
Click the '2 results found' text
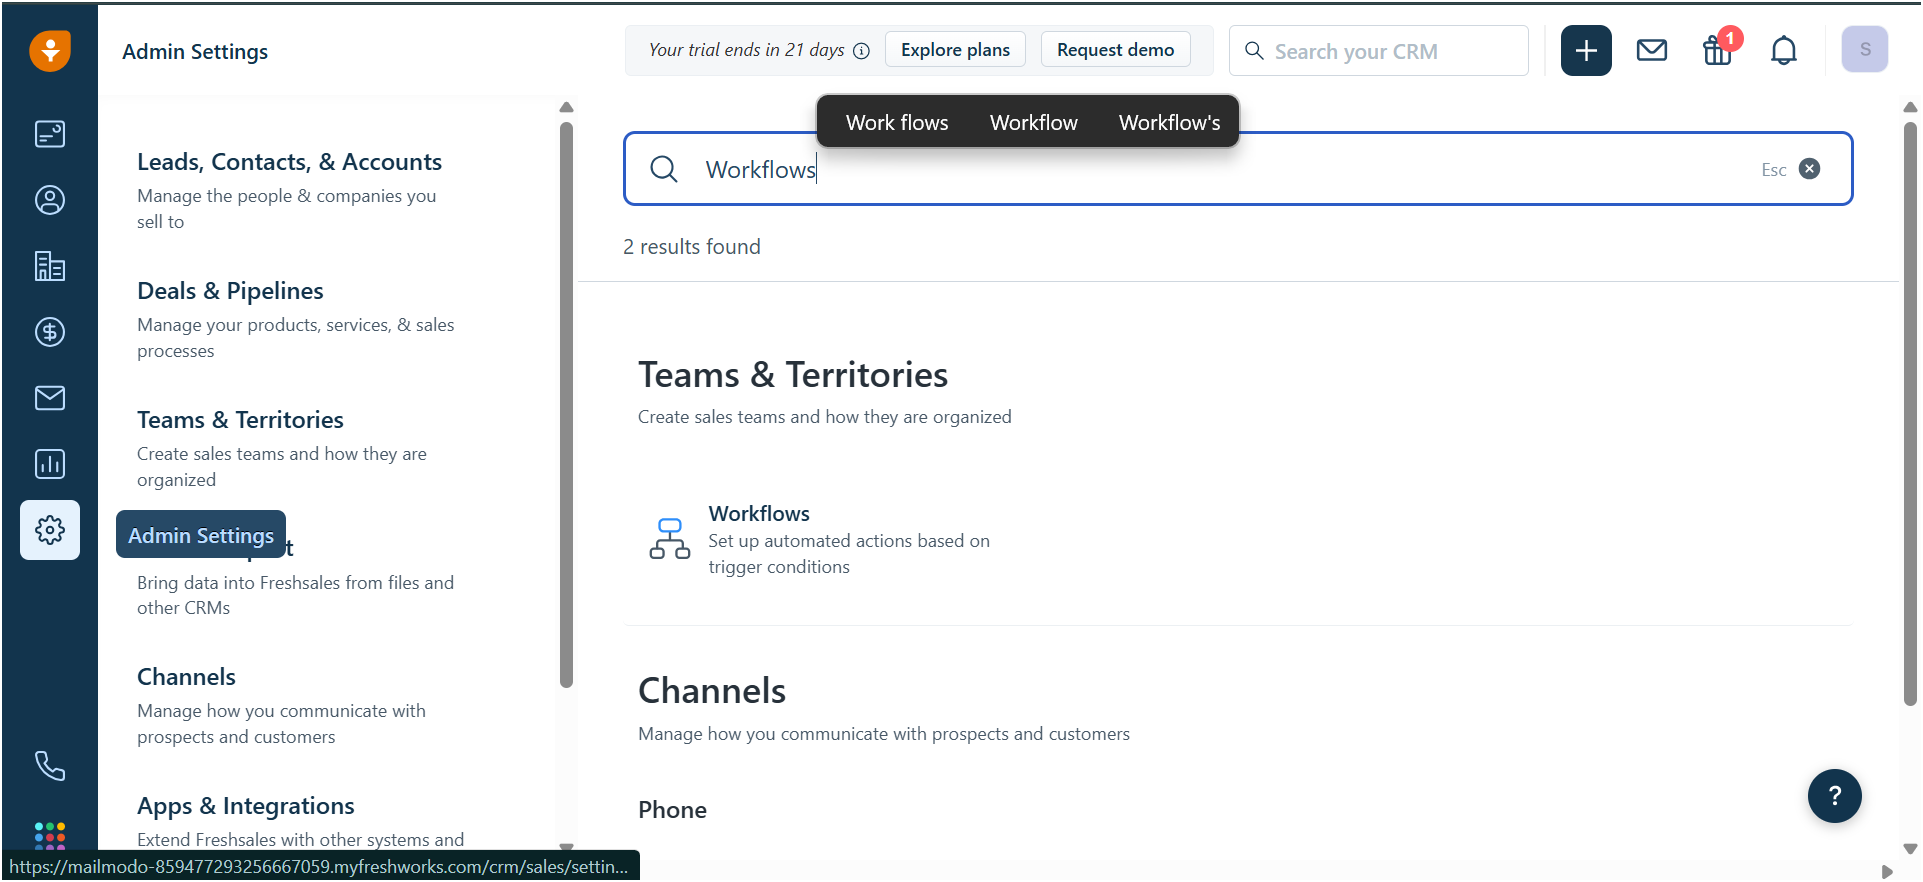point(692,247)
